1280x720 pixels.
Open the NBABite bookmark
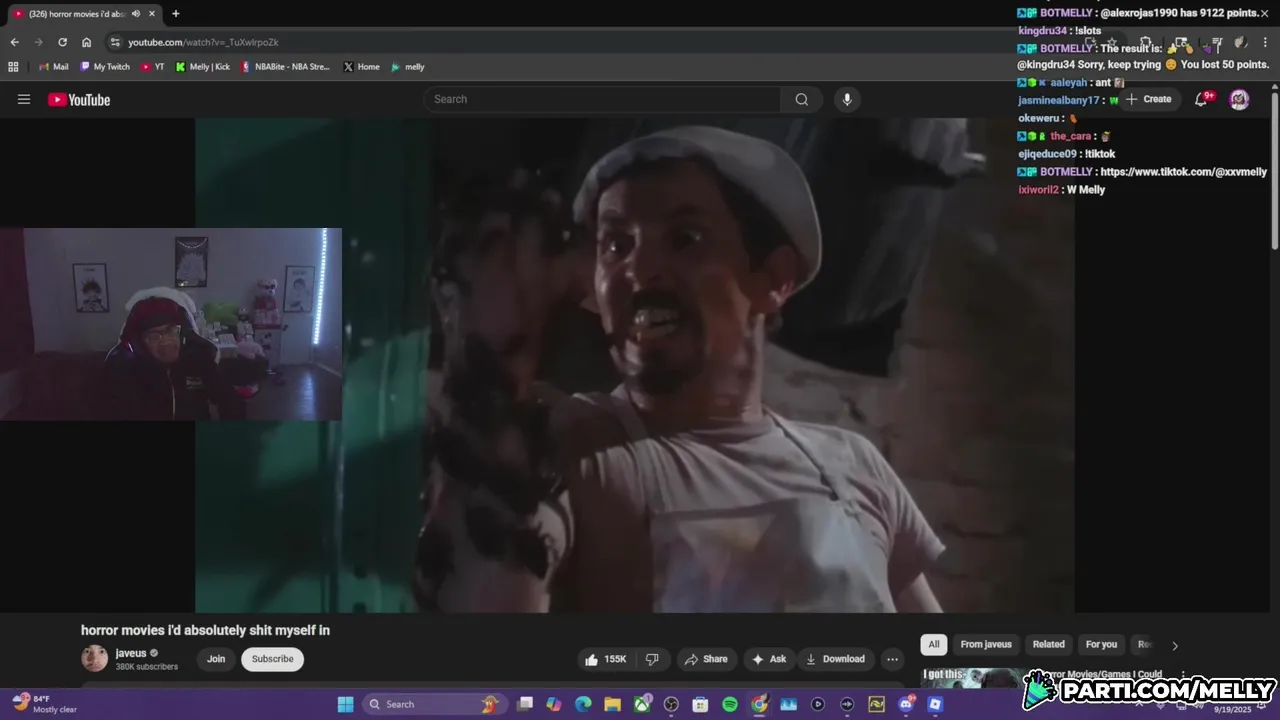coord(285,67)
